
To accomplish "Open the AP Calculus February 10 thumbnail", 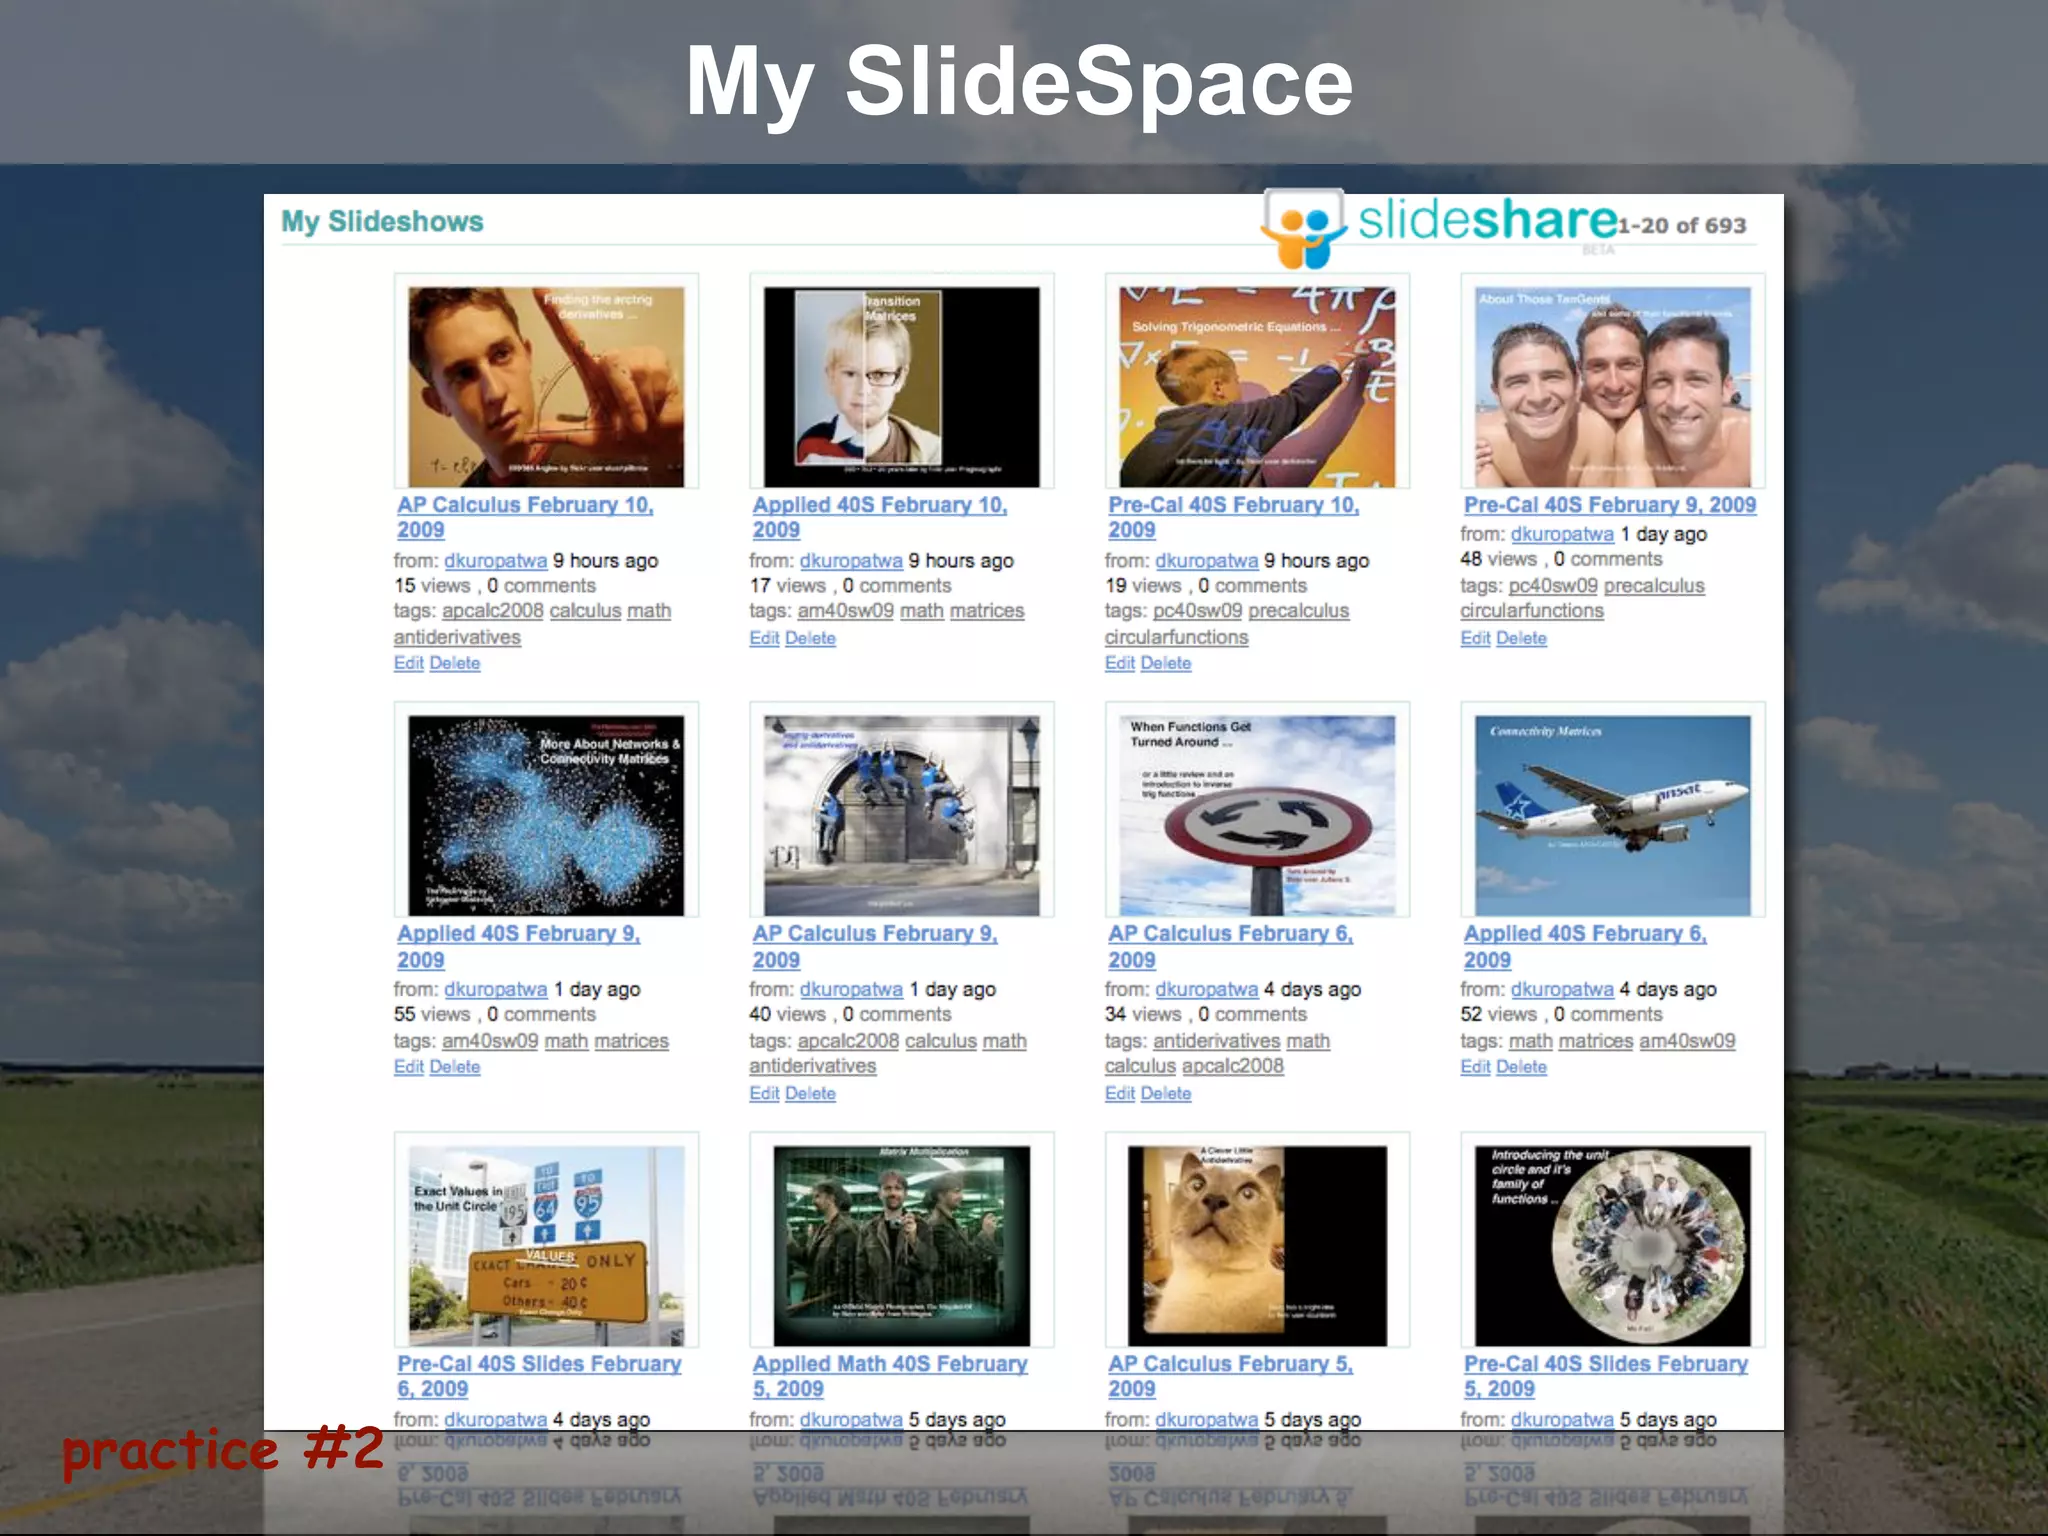I will coord(546,386).
